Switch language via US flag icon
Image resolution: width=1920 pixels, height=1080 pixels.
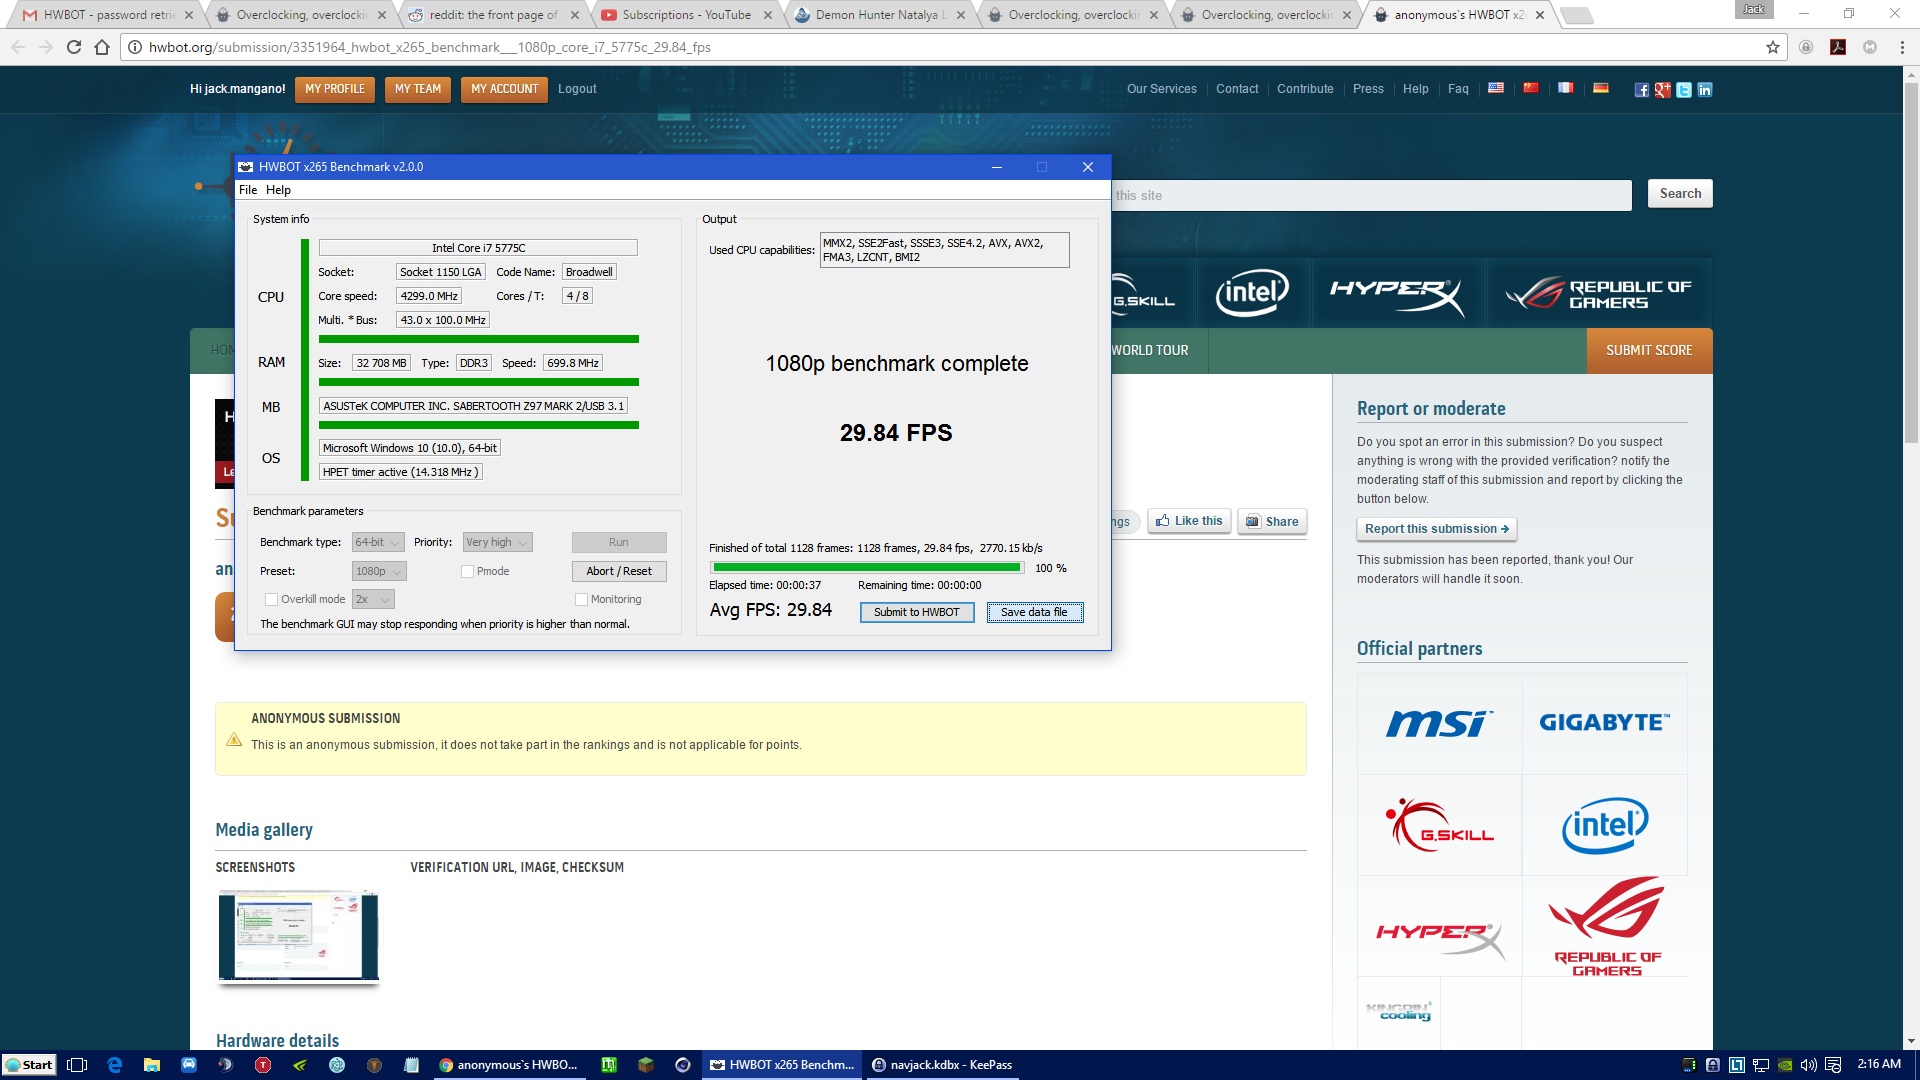pyautogui.click(x=1496, y=88)
